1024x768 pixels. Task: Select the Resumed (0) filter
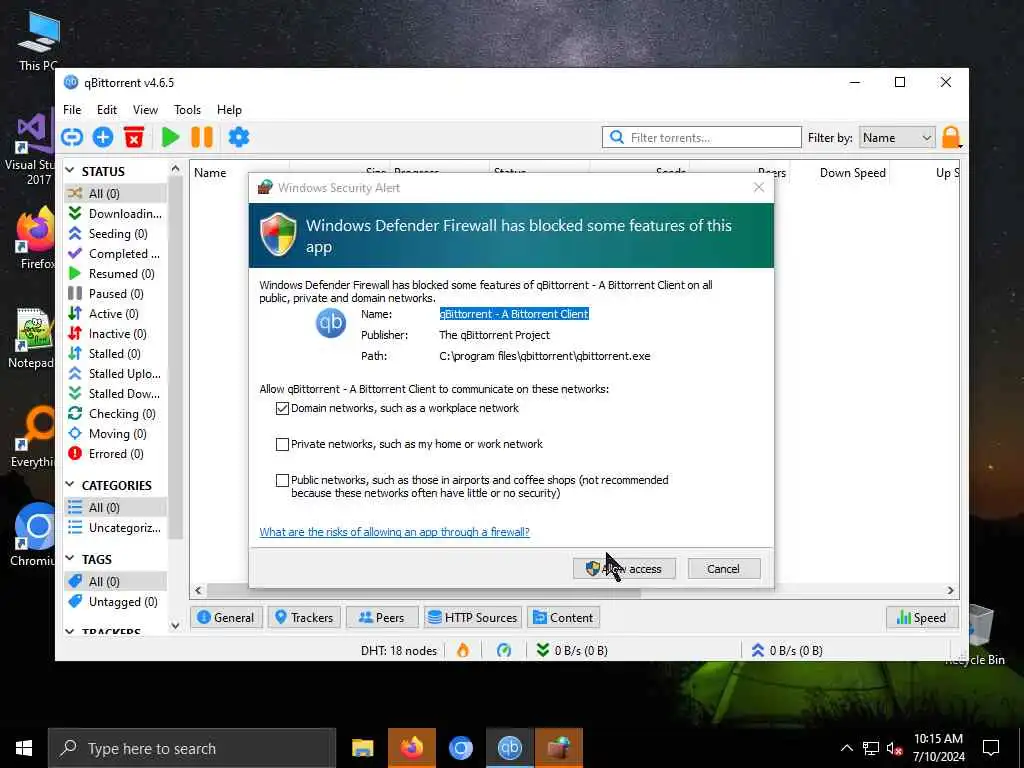tap(115, 274)
